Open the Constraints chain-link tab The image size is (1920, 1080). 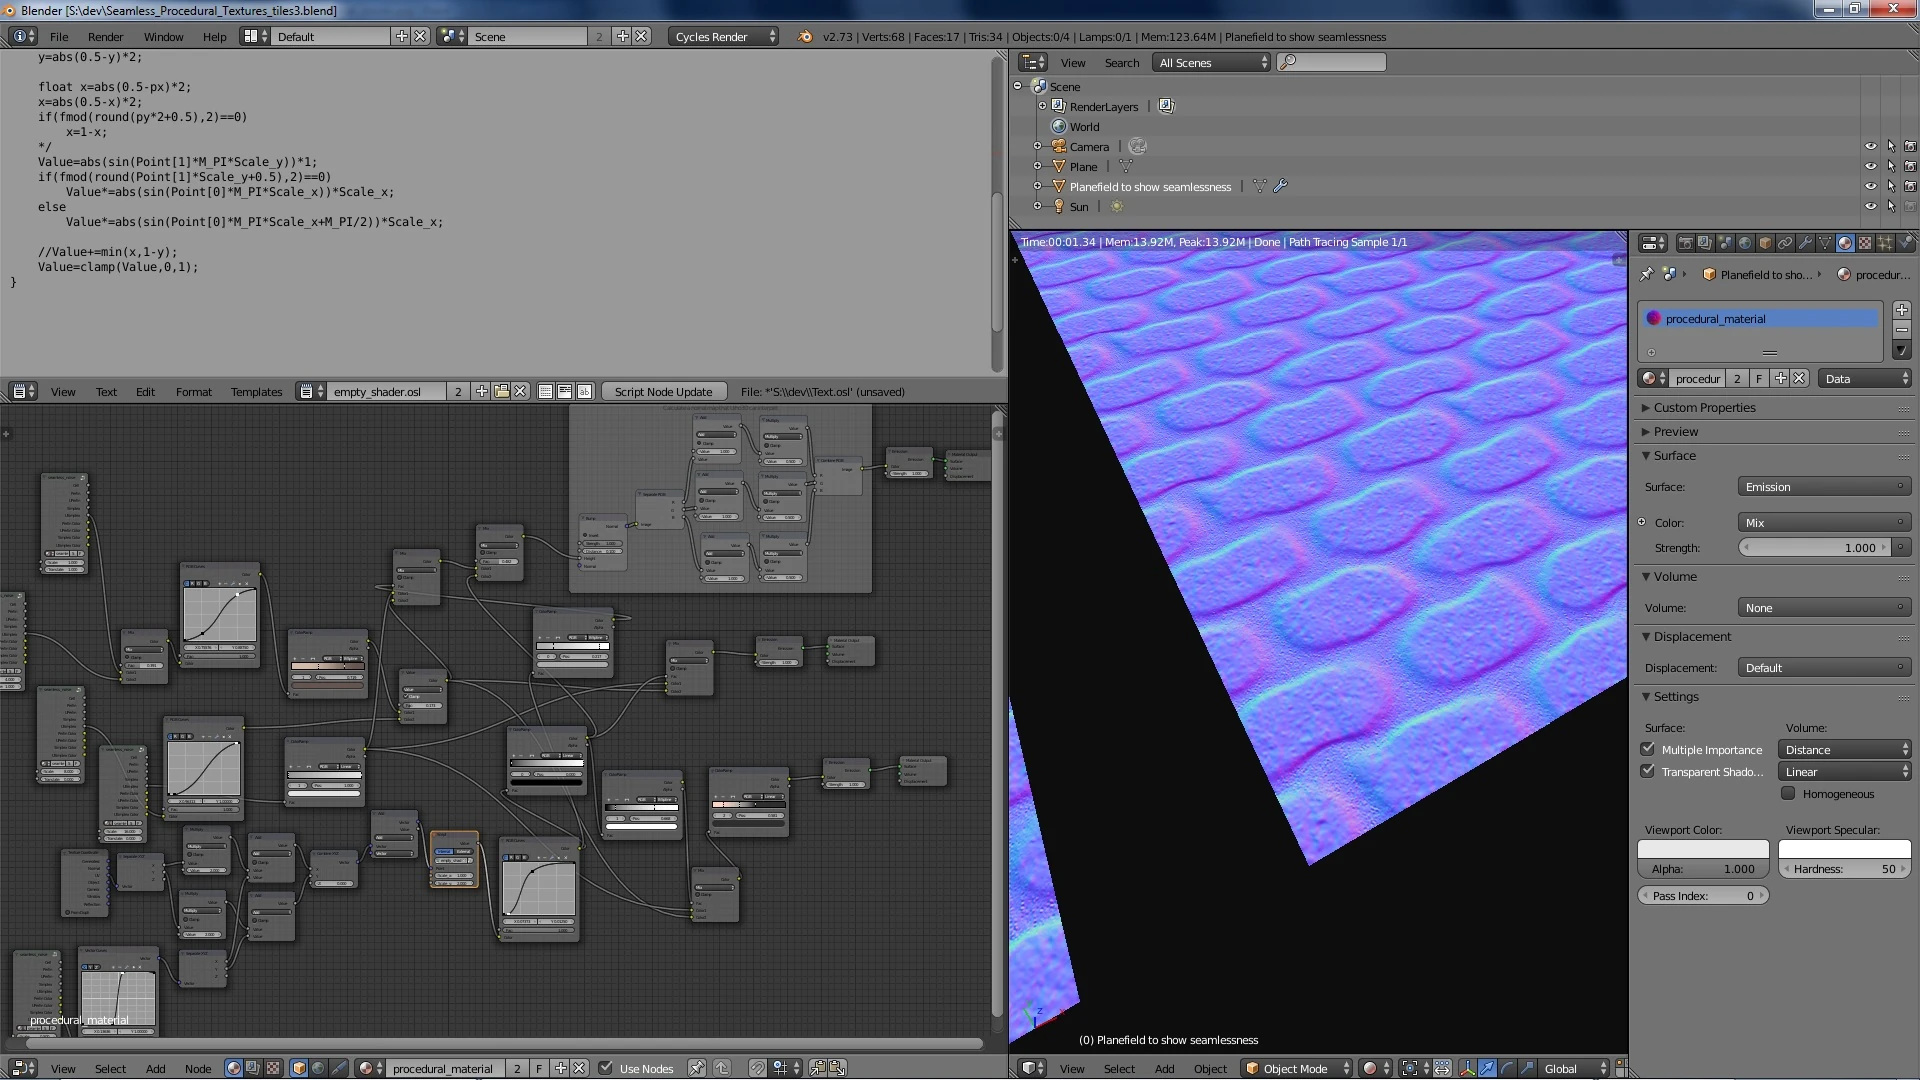(x=1785, y=243)
